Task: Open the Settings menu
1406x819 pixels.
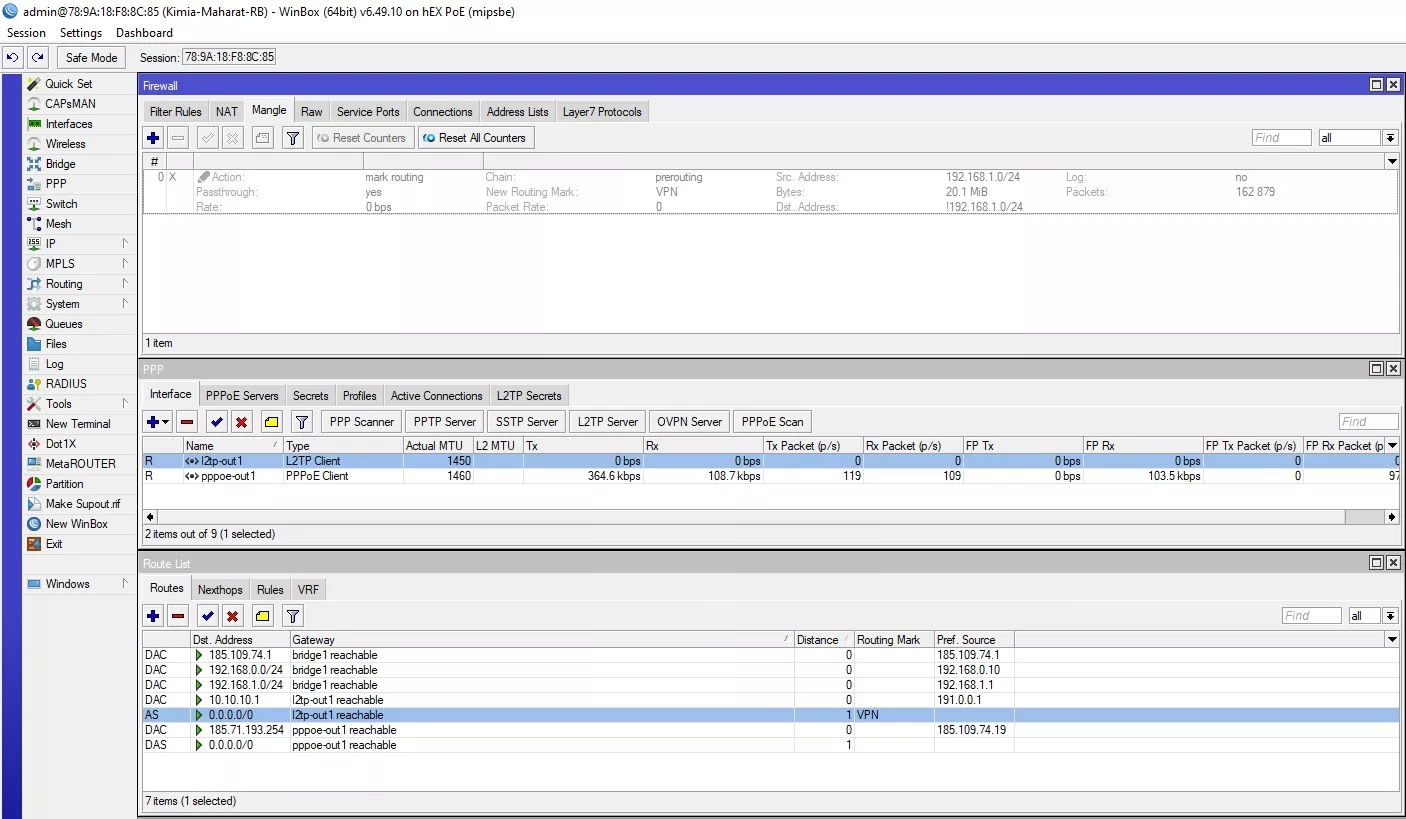Action: pyautogui.click(x=81, y=33)
